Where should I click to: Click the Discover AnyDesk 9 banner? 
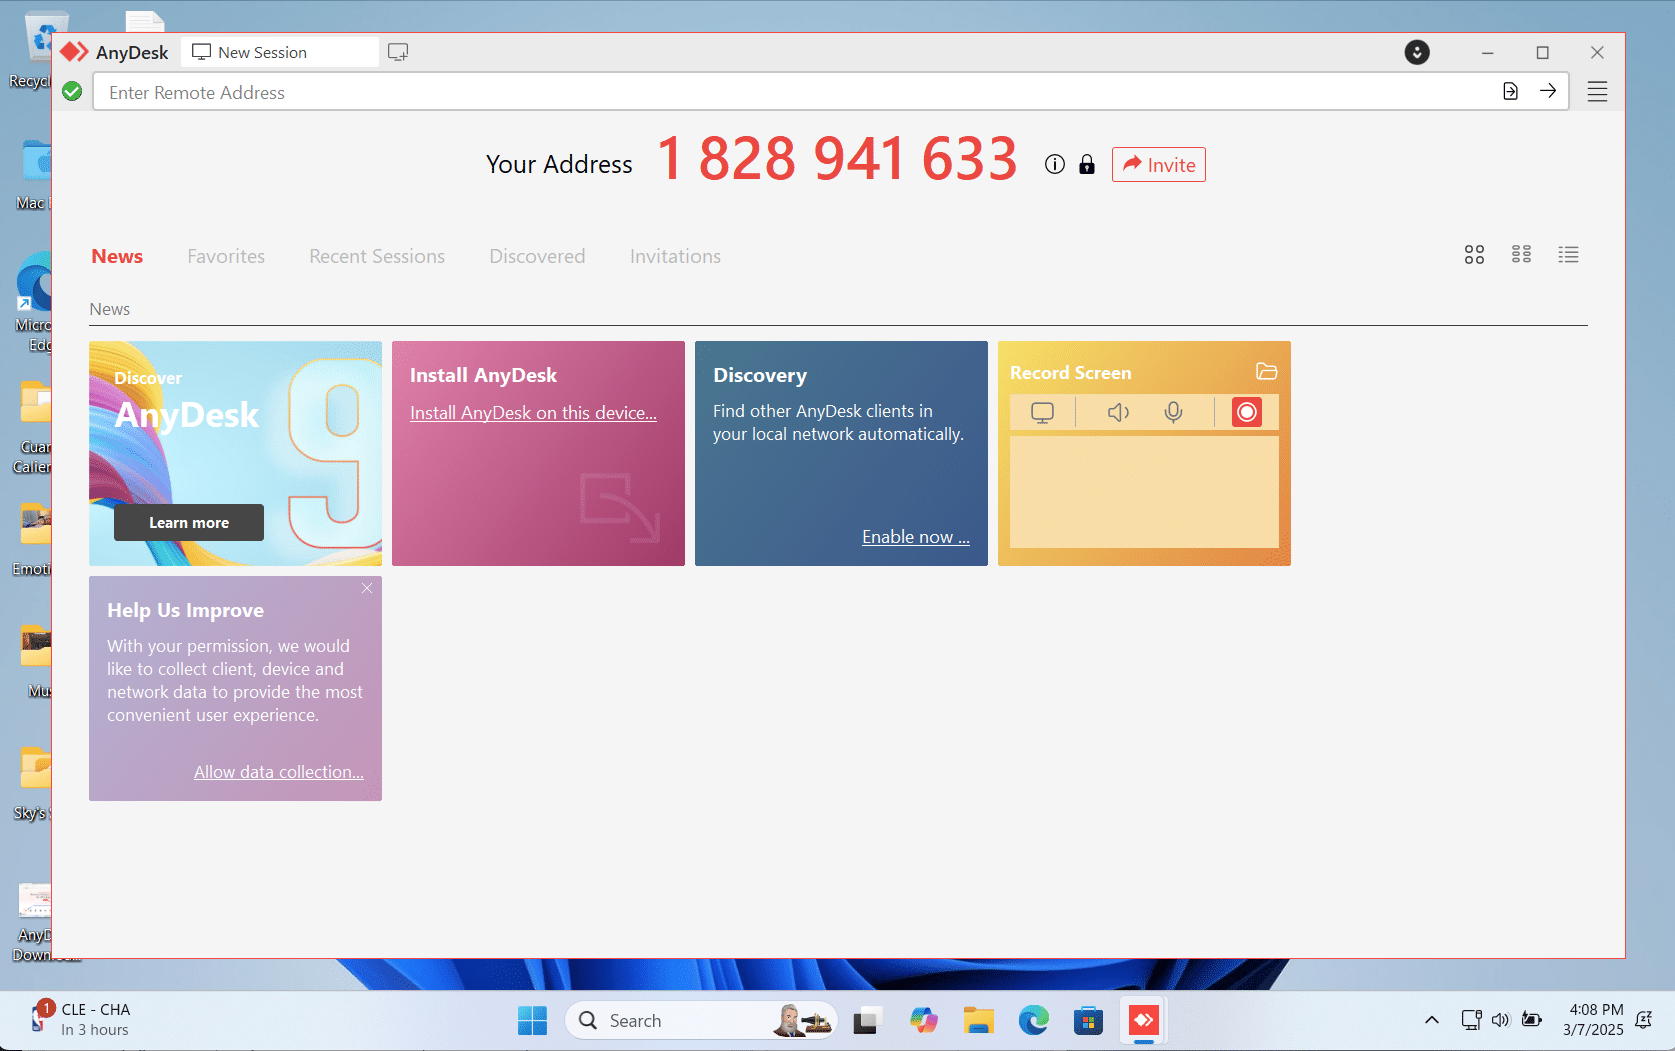point(235,453)
